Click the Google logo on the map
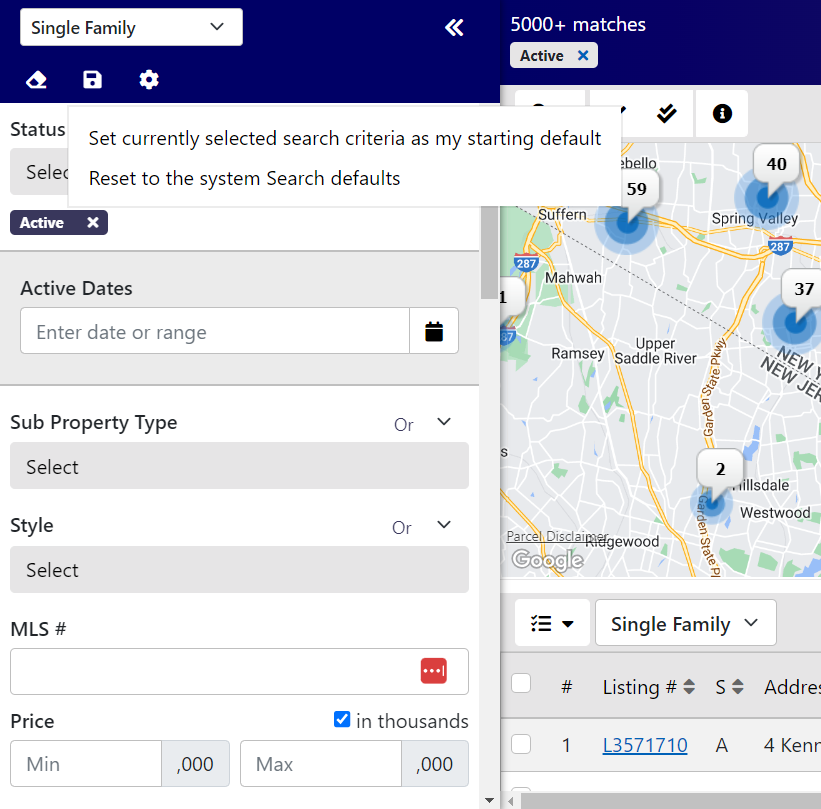 pos(547,560)
